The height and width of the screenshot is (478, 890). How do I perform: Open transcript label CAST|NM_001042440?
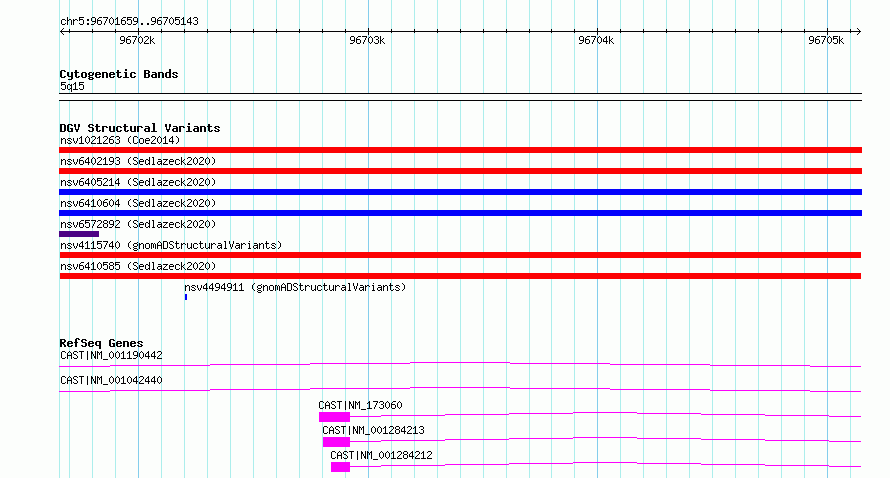[x=111, y=380]
